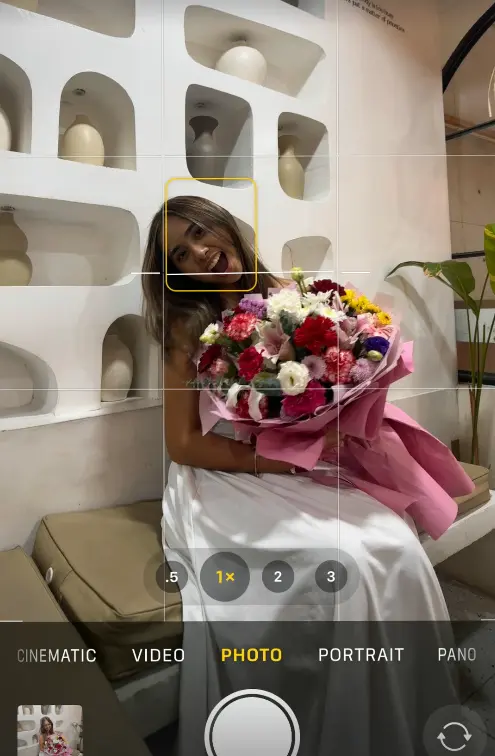Focus on the round white vase up top

tap(241, 62)
